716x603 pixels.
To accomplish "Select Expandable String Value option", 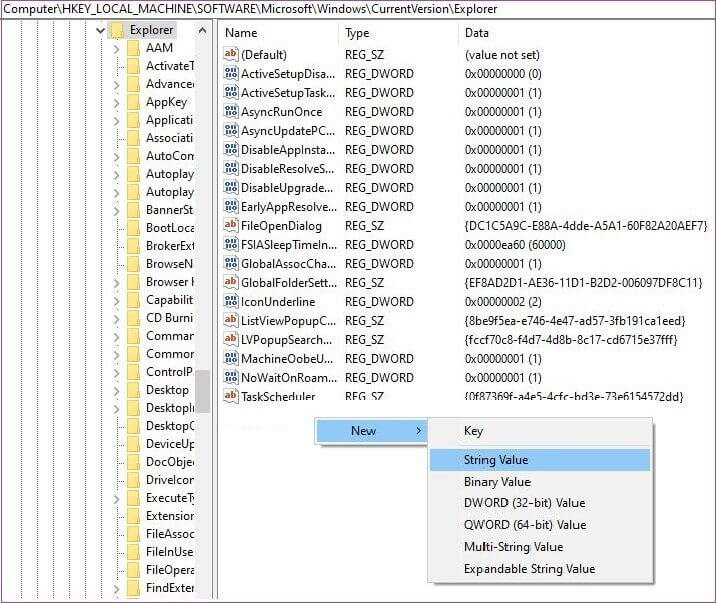I will coord(540,569).
